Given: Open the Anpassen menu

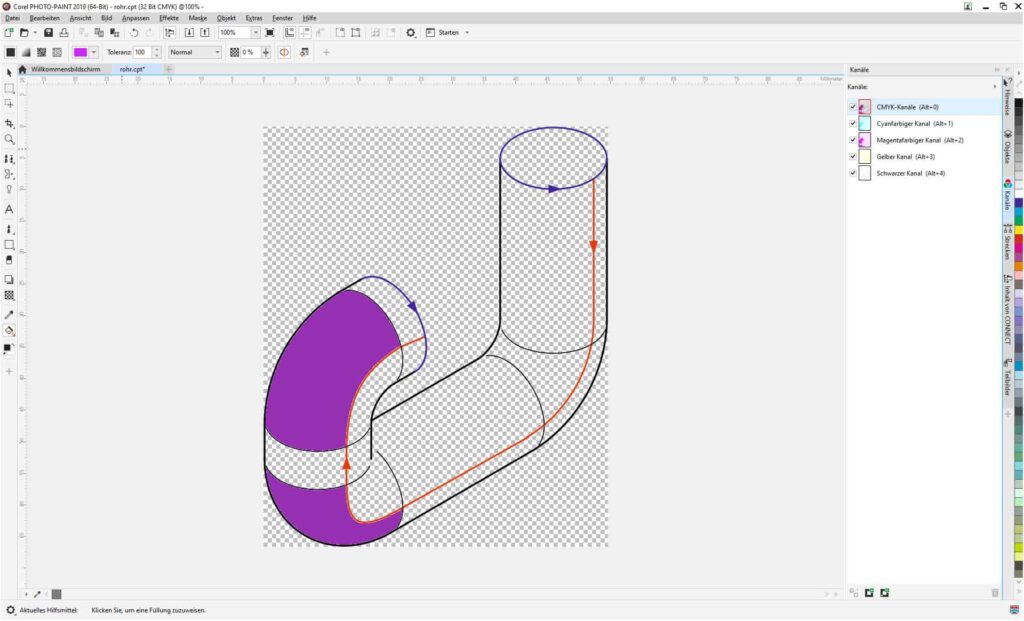Looking at the screenshot, I should [x=136, y=18].
